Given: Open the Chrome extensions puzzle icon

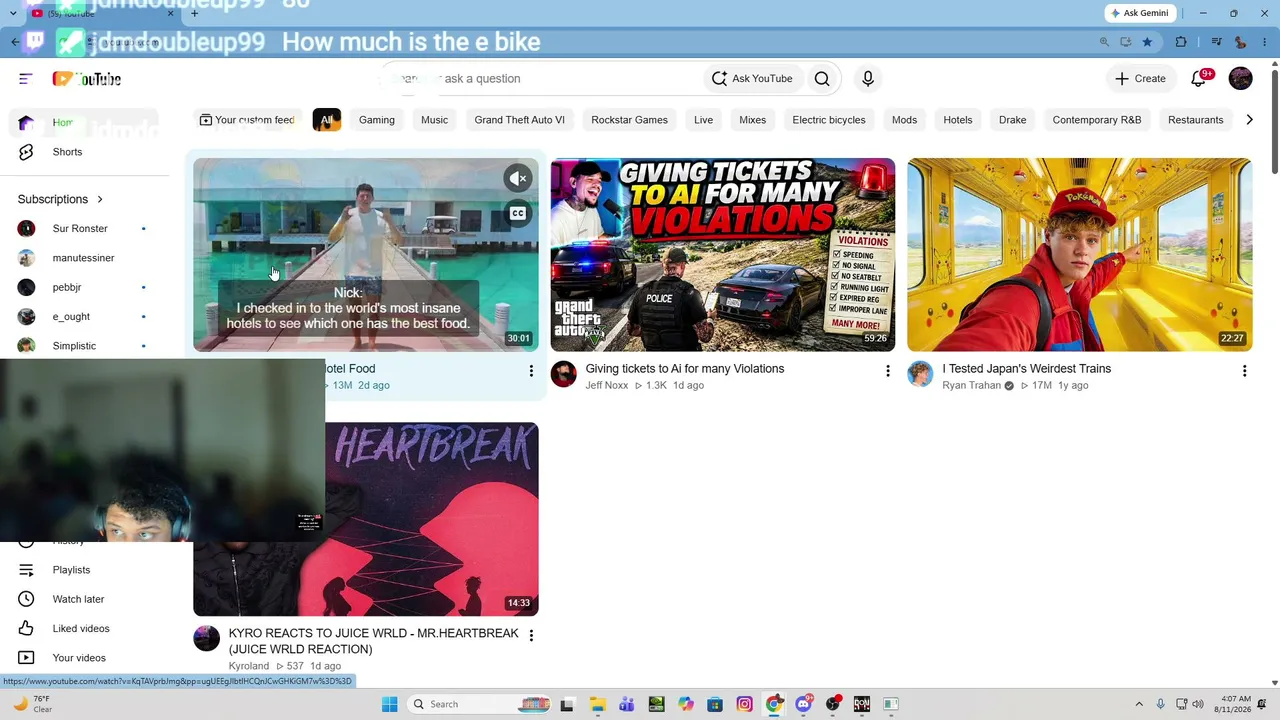Looking at the screenshot, I should click(x=1181, y=42).
